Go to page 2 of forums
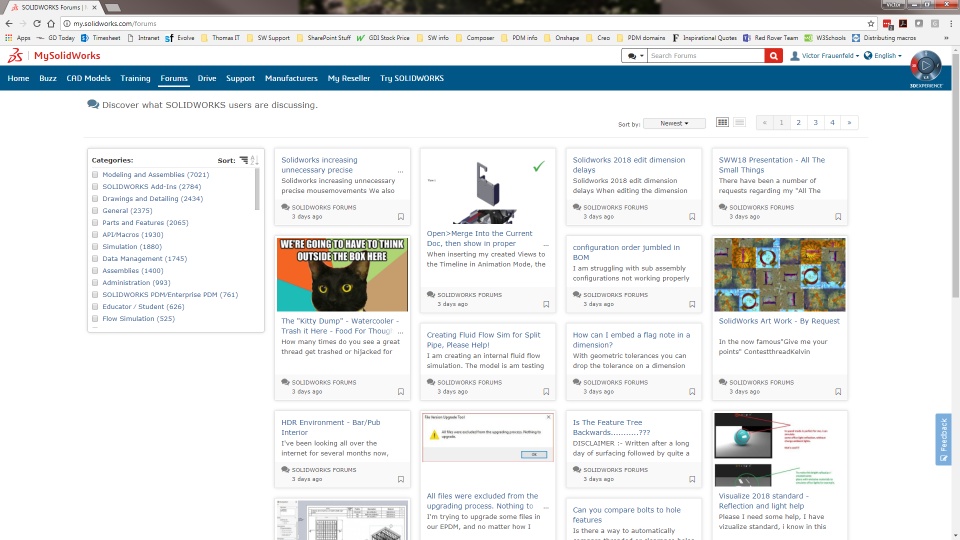This screenshot has width=960, height=540. [x=798, y=122]
